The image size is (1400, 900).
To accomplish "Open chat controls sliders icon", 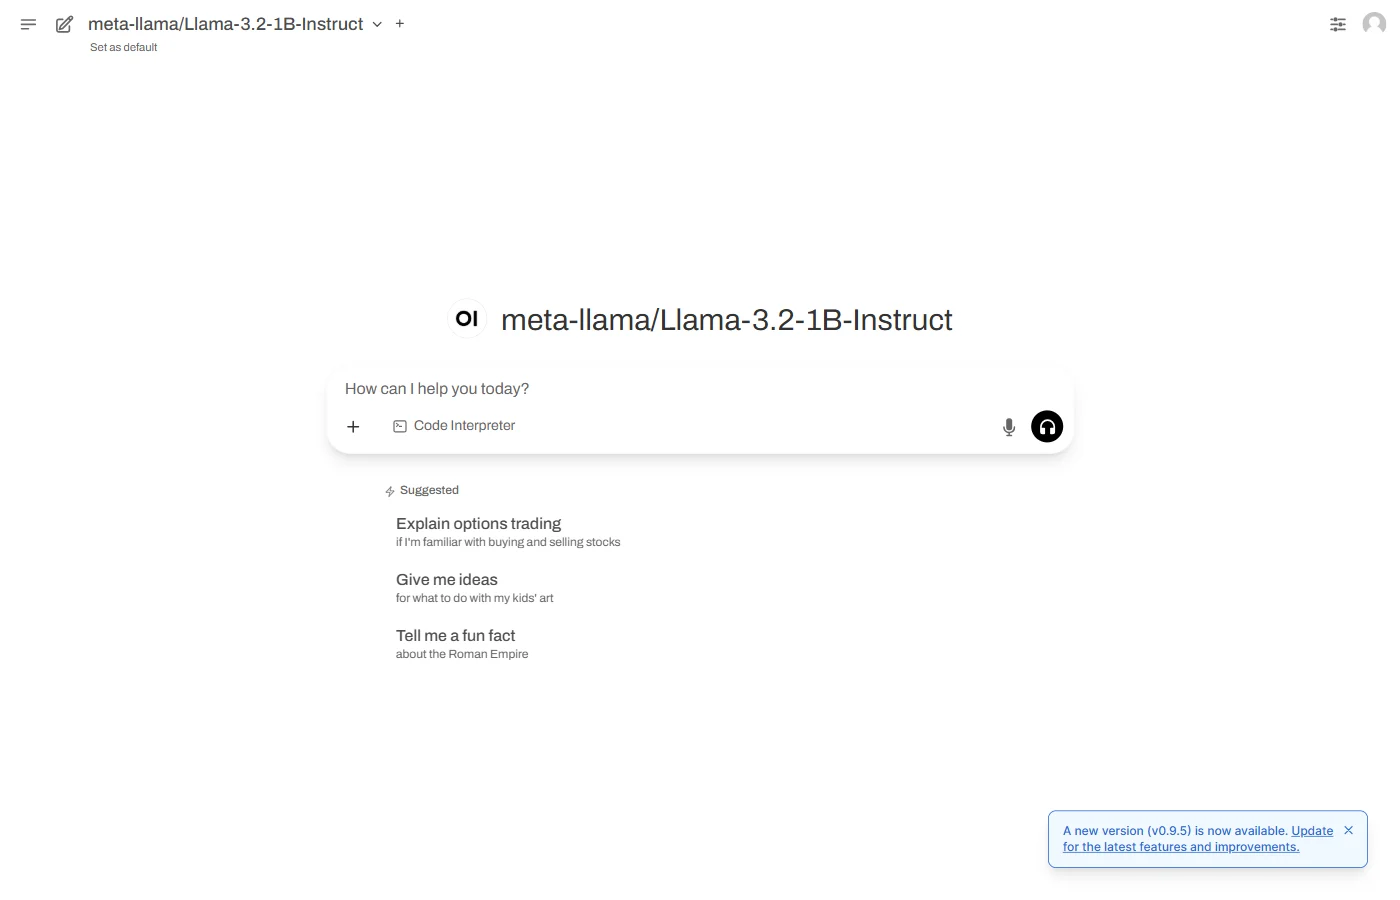I will (1338, 24).
